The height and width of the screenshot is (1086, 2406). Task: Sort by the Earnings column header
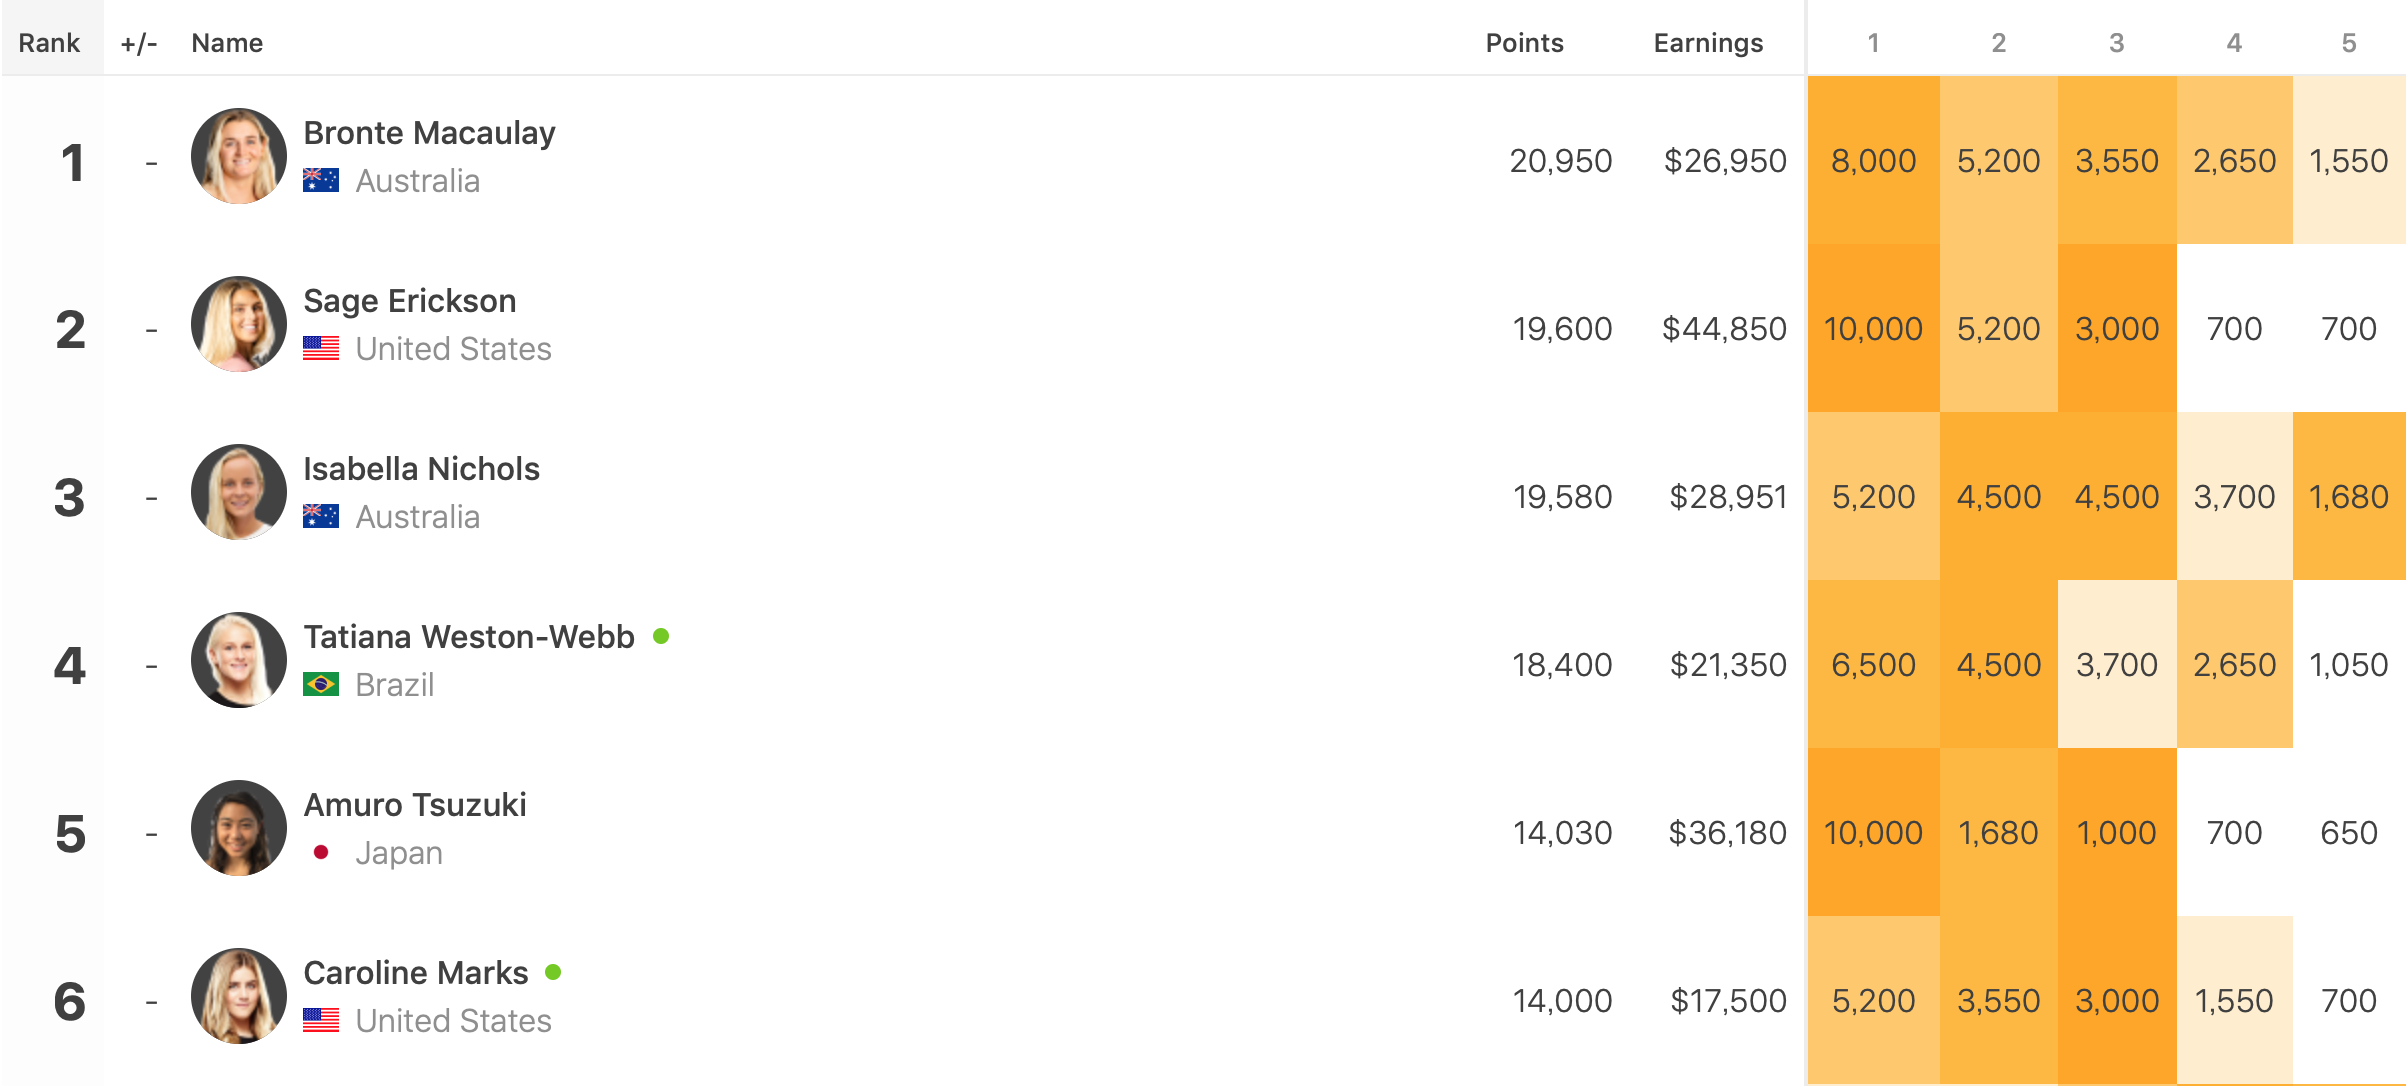pyautogui.click(x=1708, y=43)
